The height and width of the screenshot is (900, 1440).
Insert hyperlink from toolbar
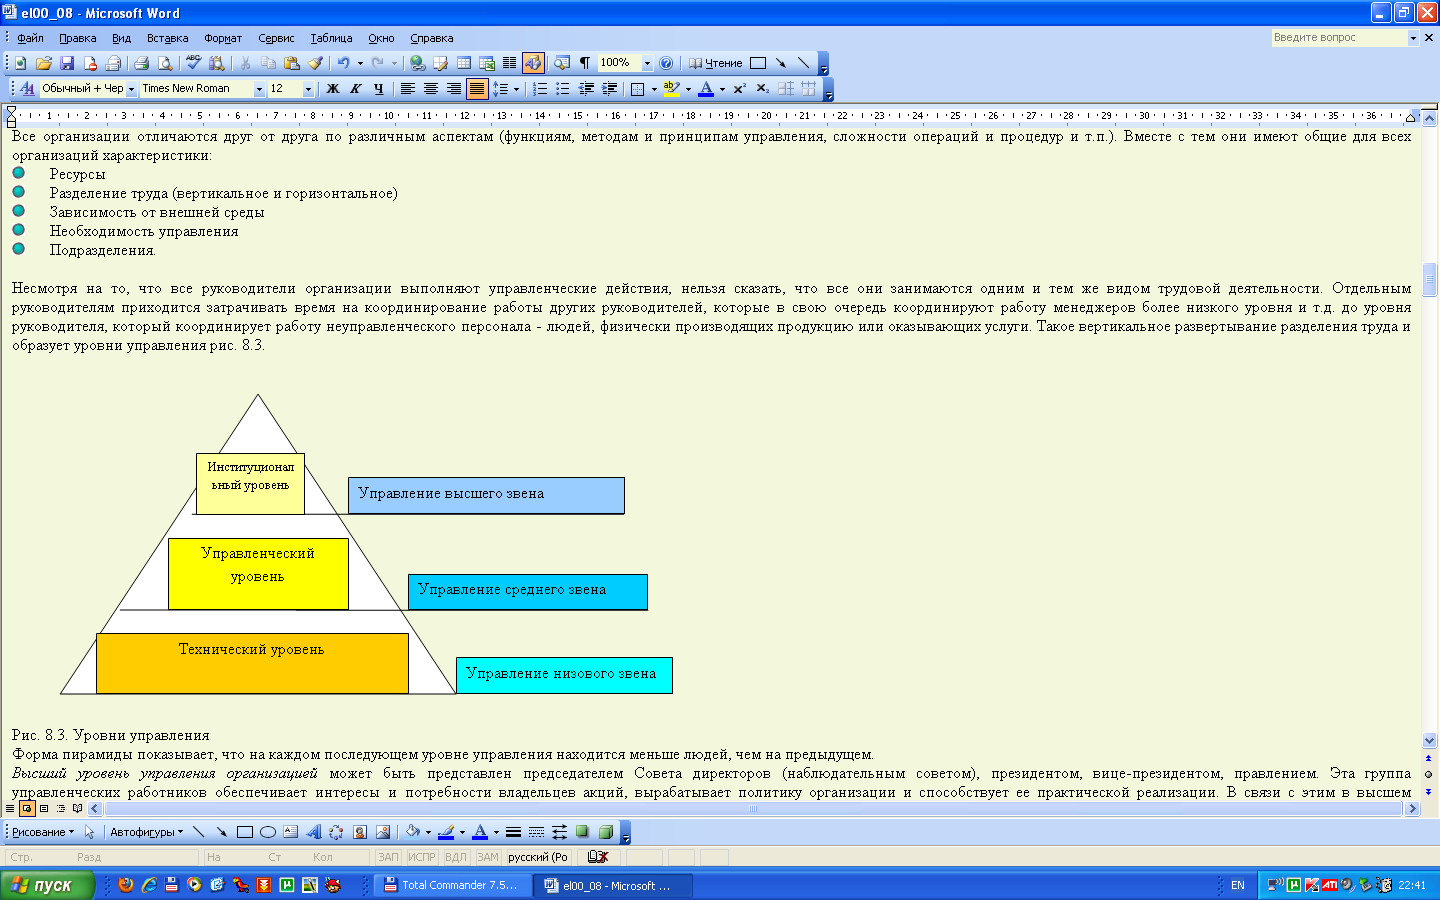pos(418,63)
